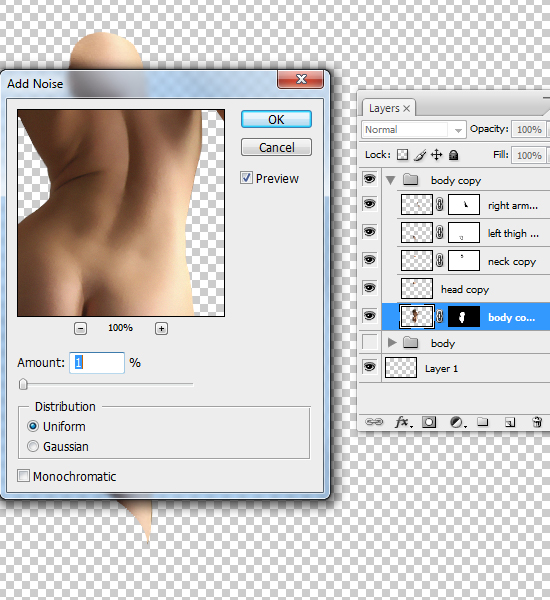Select the 'Layer 1' layer name
Viewport: 550px width, 600px height.
(441, 369)
